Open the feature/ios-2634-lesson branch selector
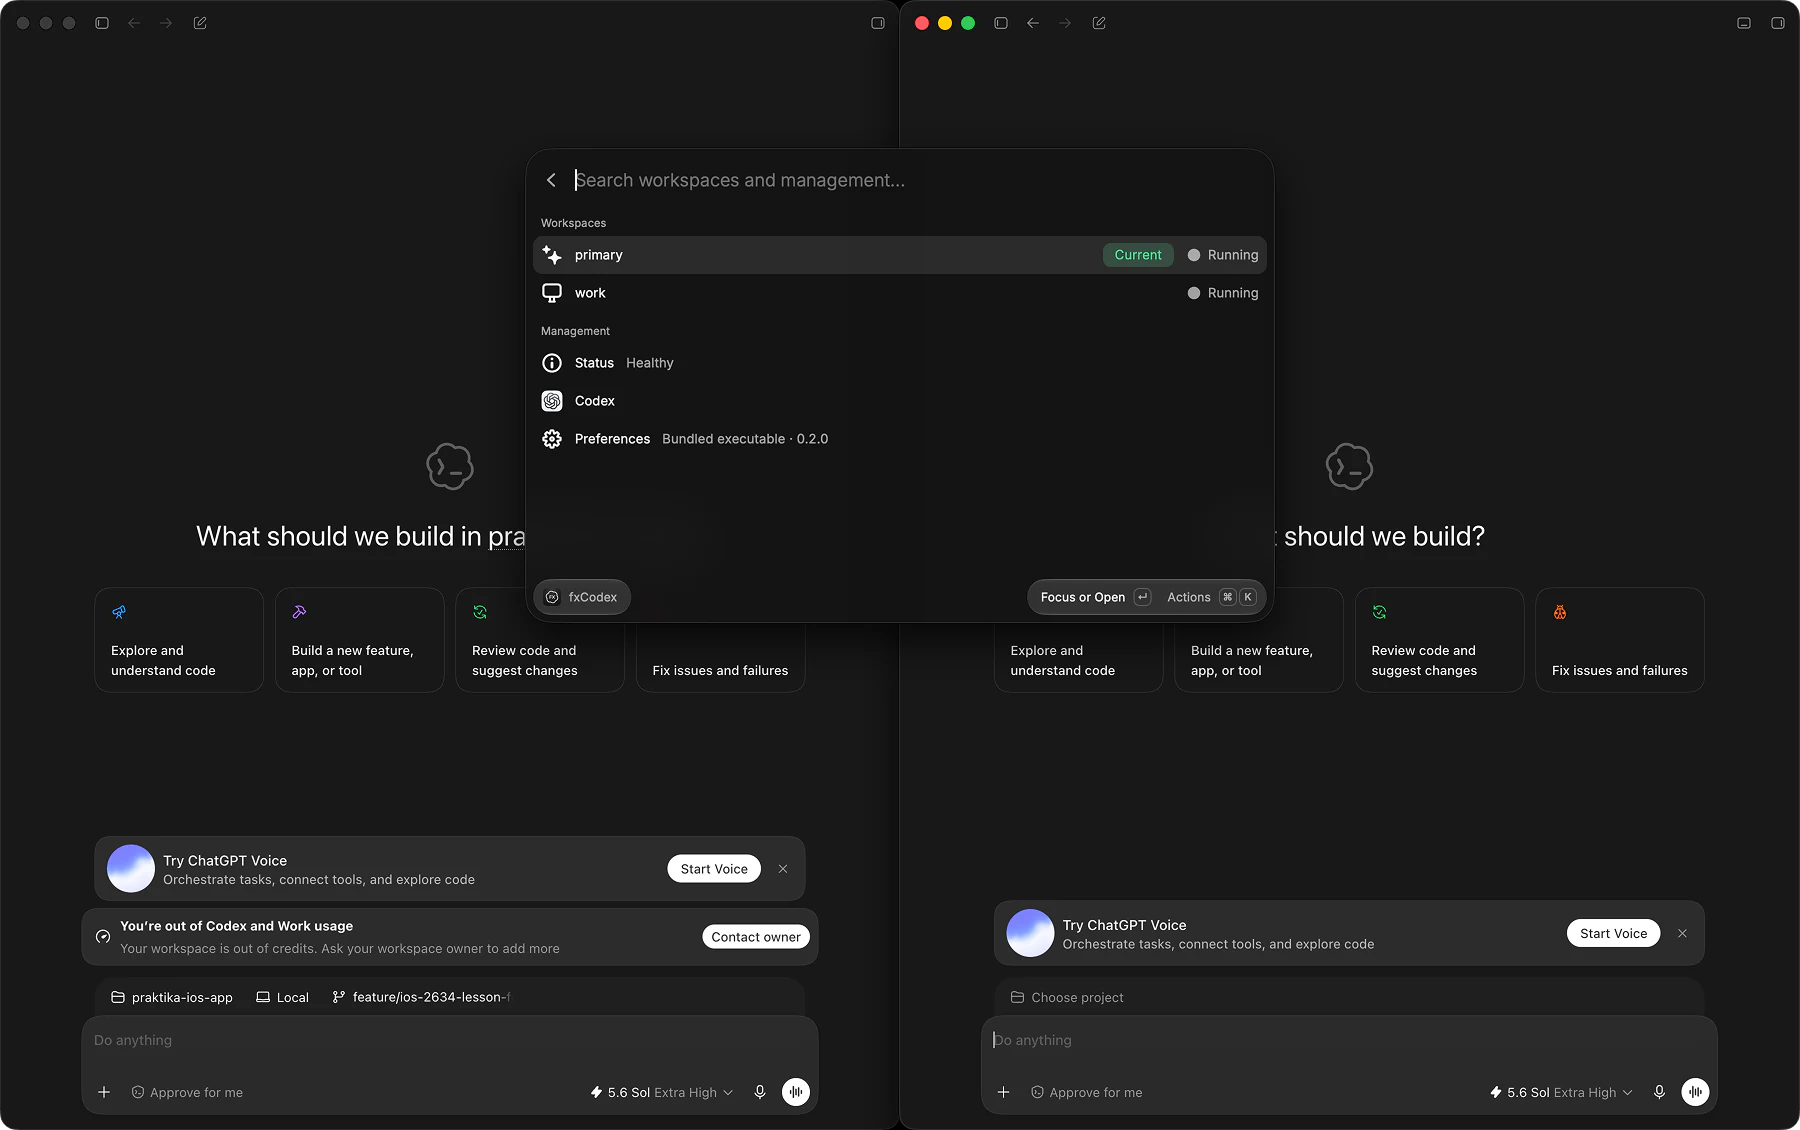 [x=421, y=997]
